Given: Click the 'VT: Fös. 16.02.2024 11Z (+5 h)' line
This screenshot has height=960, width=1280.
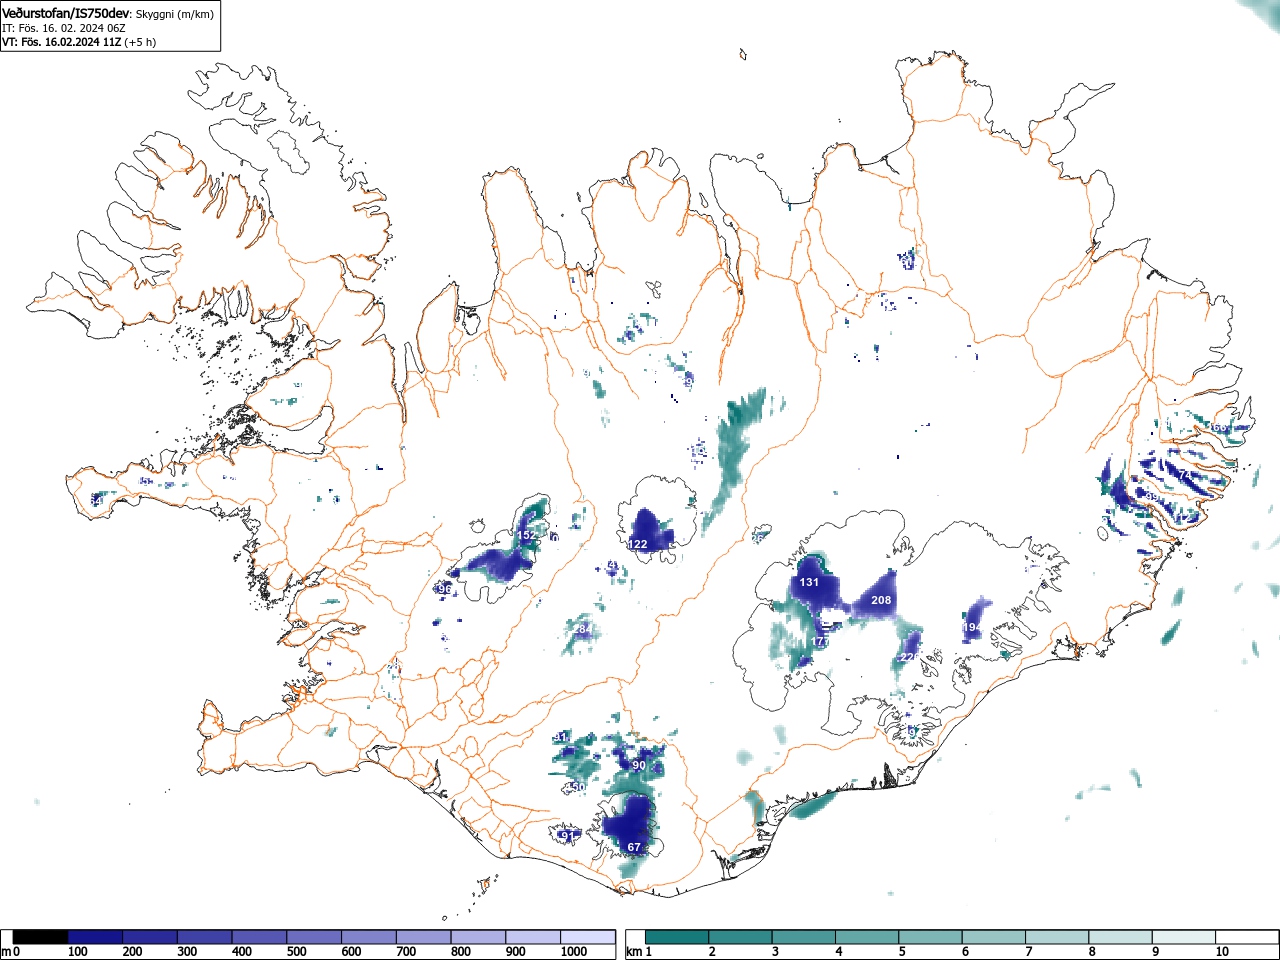Looking at the screenshot, I should (79, 42).
